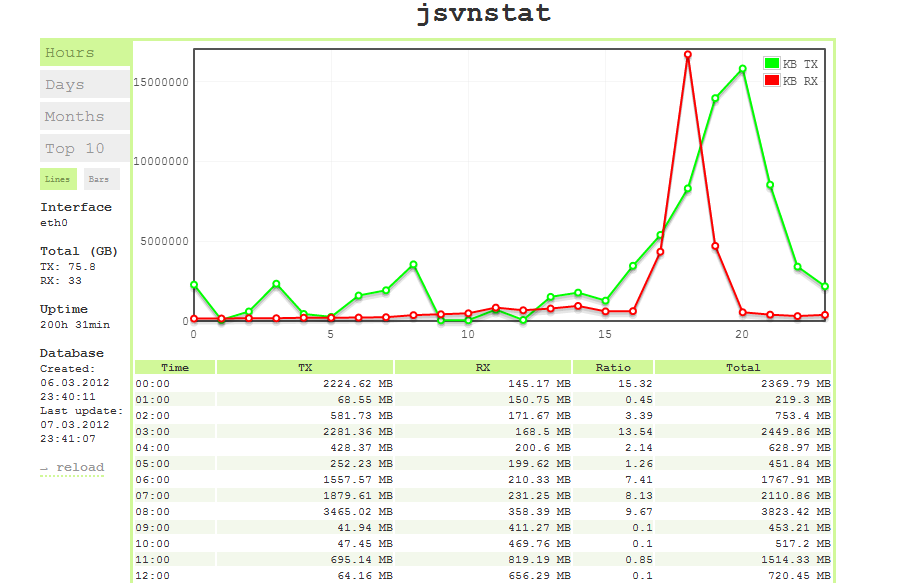Click the green KB TX legend swatch
Image resolution: width=920 pixels, height=583 pixels.
772,63
